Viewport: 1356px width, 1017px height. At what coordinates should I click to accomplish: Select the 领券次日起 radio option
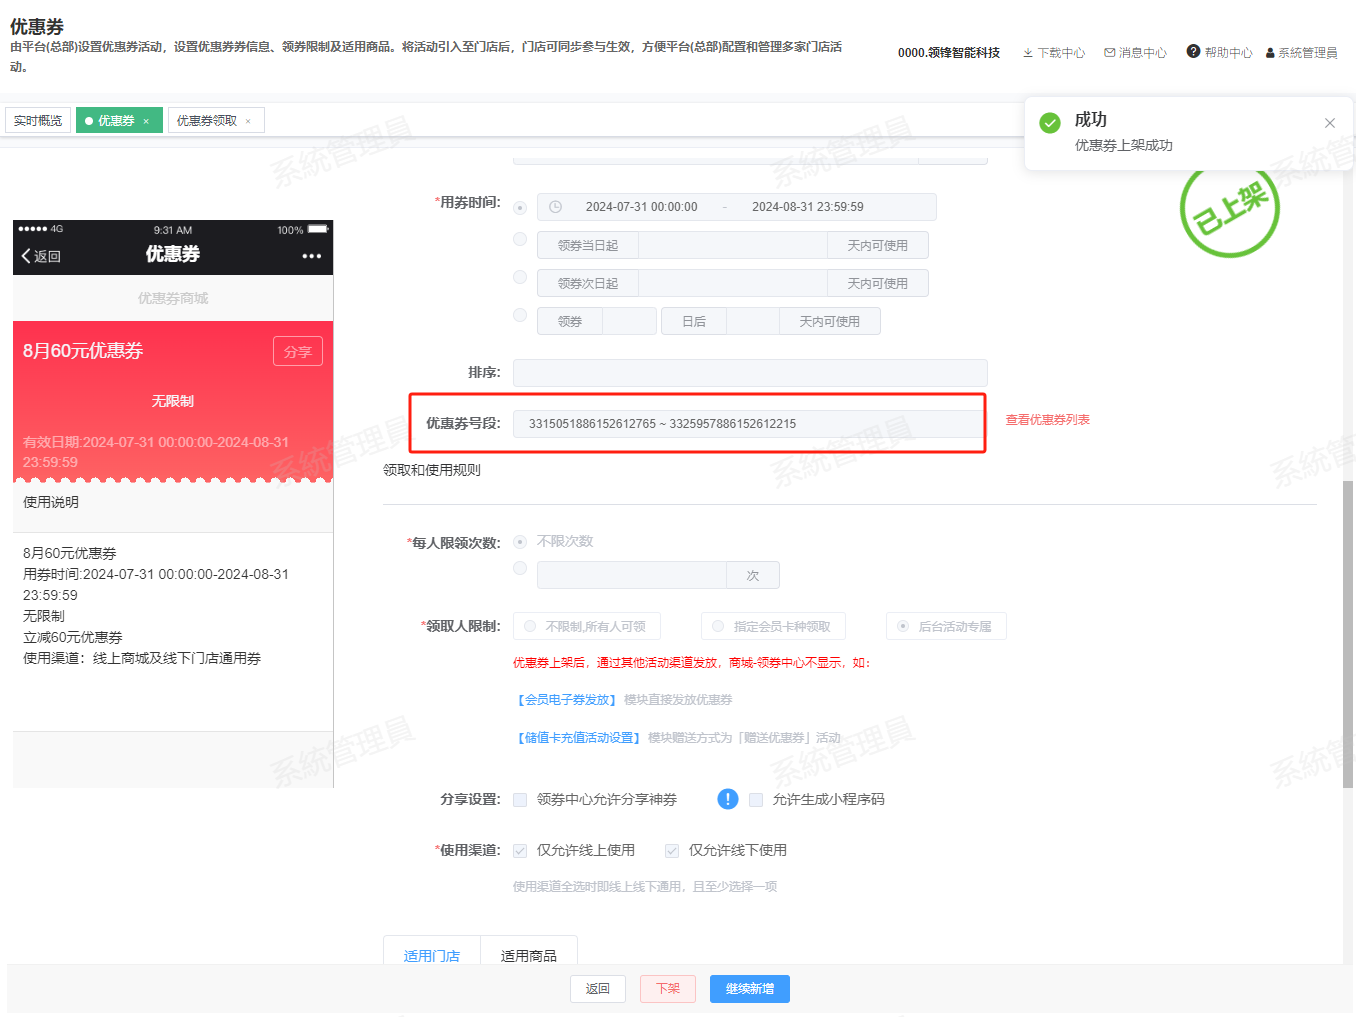point(520,277)
